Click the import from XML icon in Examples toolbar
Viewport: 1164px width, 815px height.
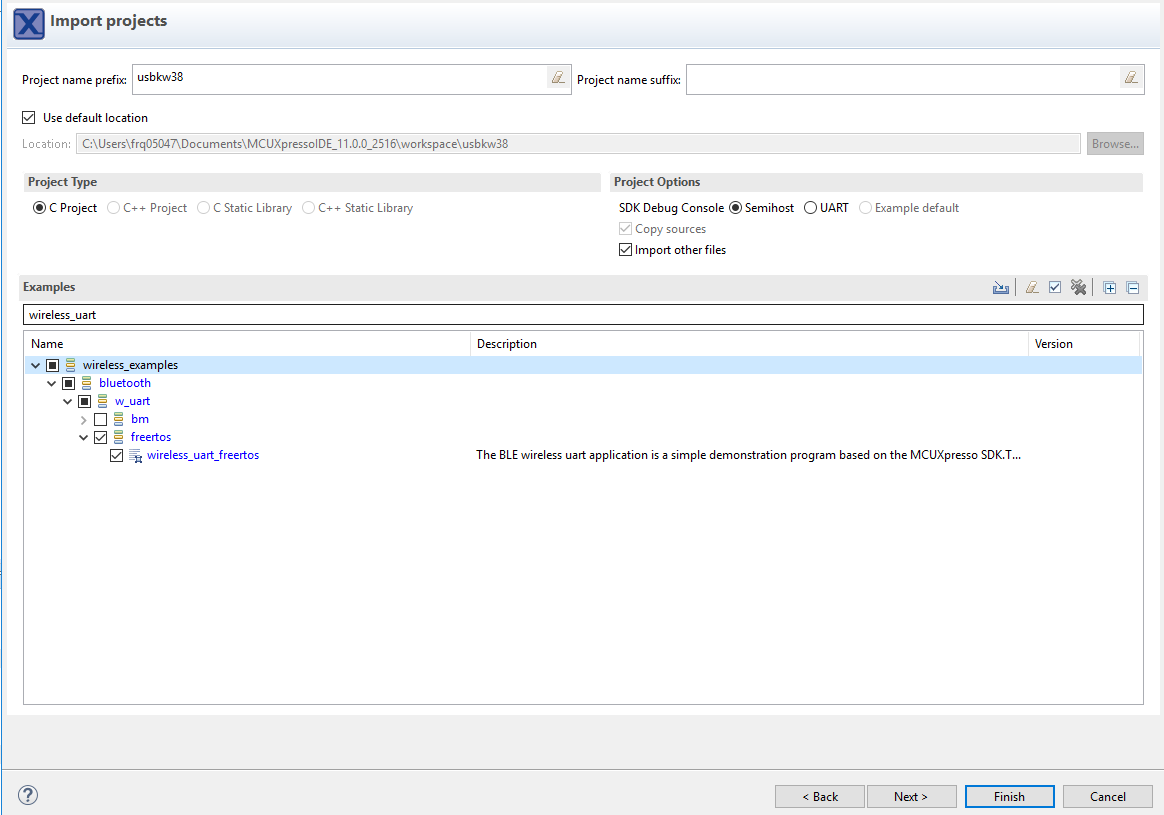click(x=1001, y=288)
